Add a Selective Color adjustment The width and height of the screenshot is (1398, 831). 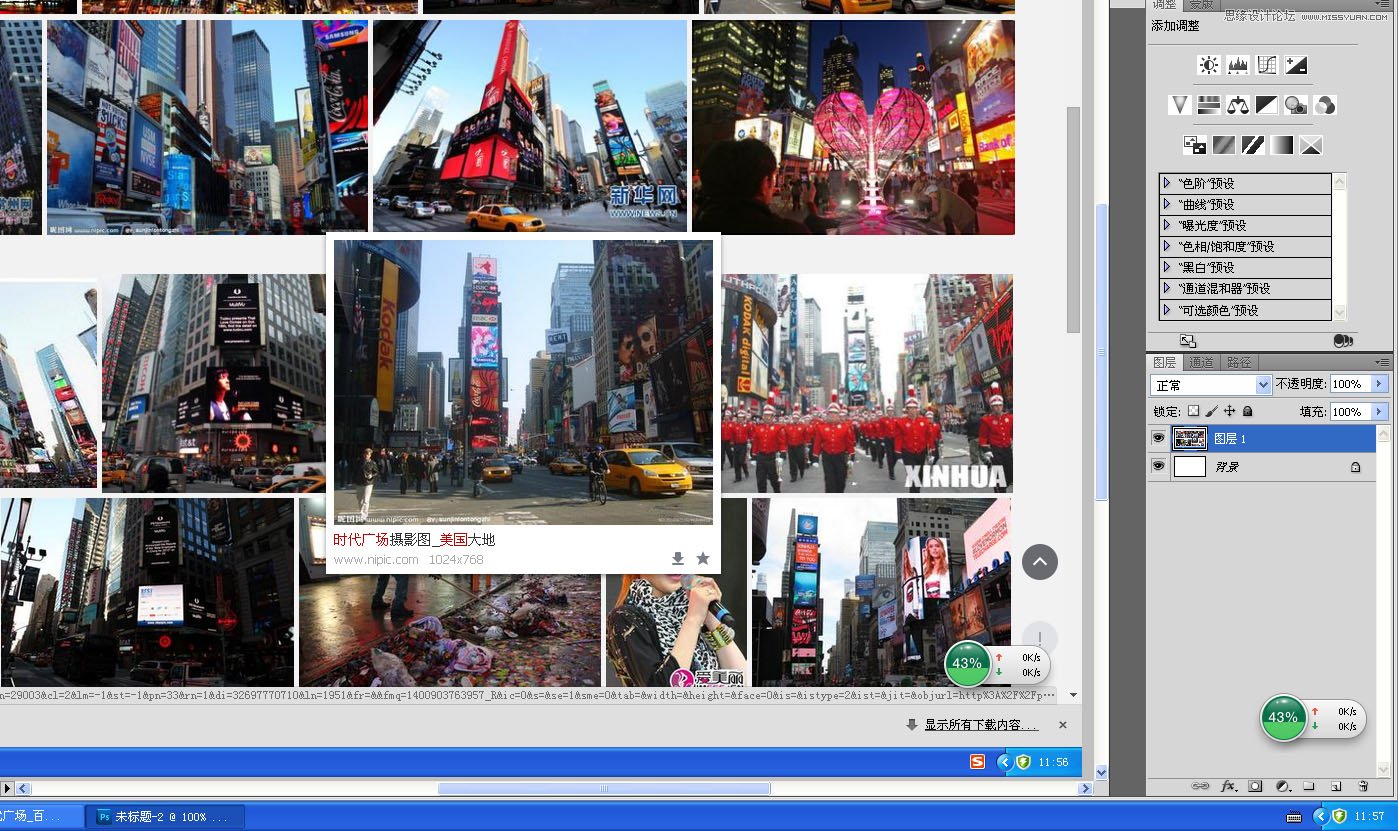click(1311, 145)
